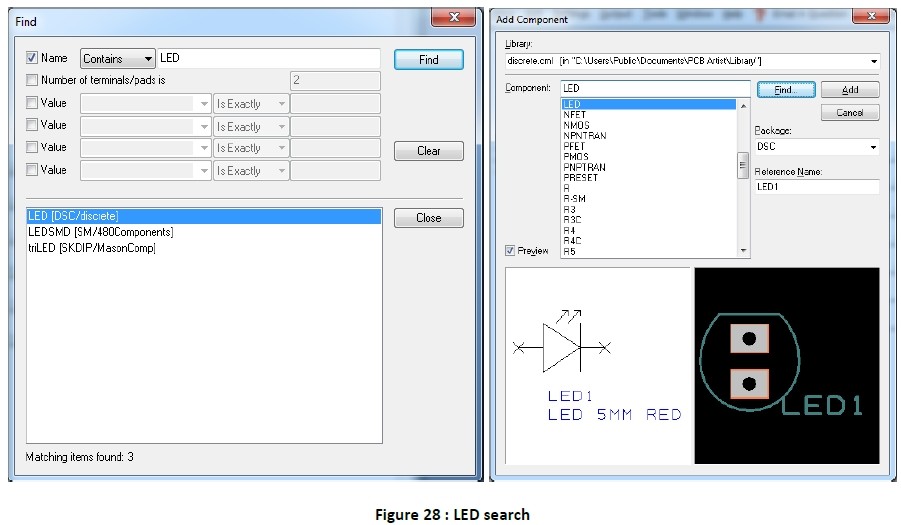
Task: Click the Find button in Find dialog
Action: pos(428,60)
